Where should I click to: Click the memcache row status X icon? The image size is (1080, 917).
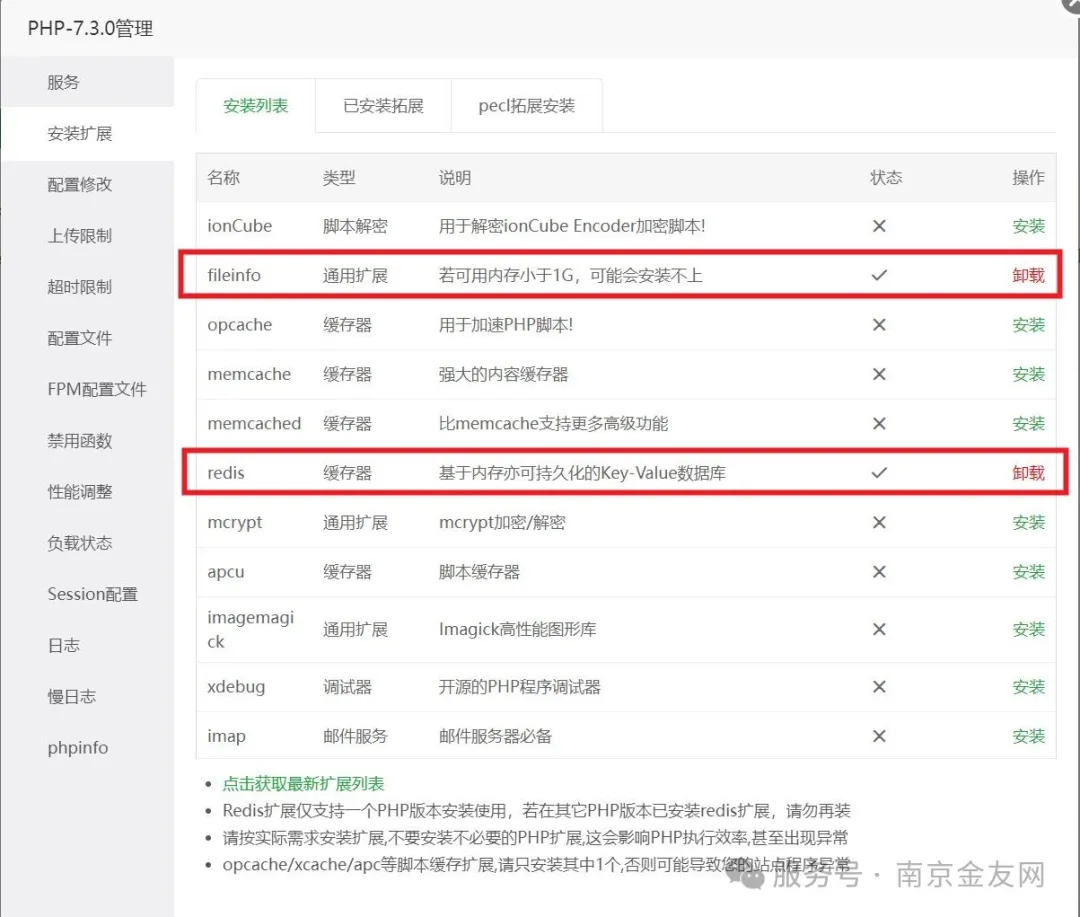[x=879, y=374]
